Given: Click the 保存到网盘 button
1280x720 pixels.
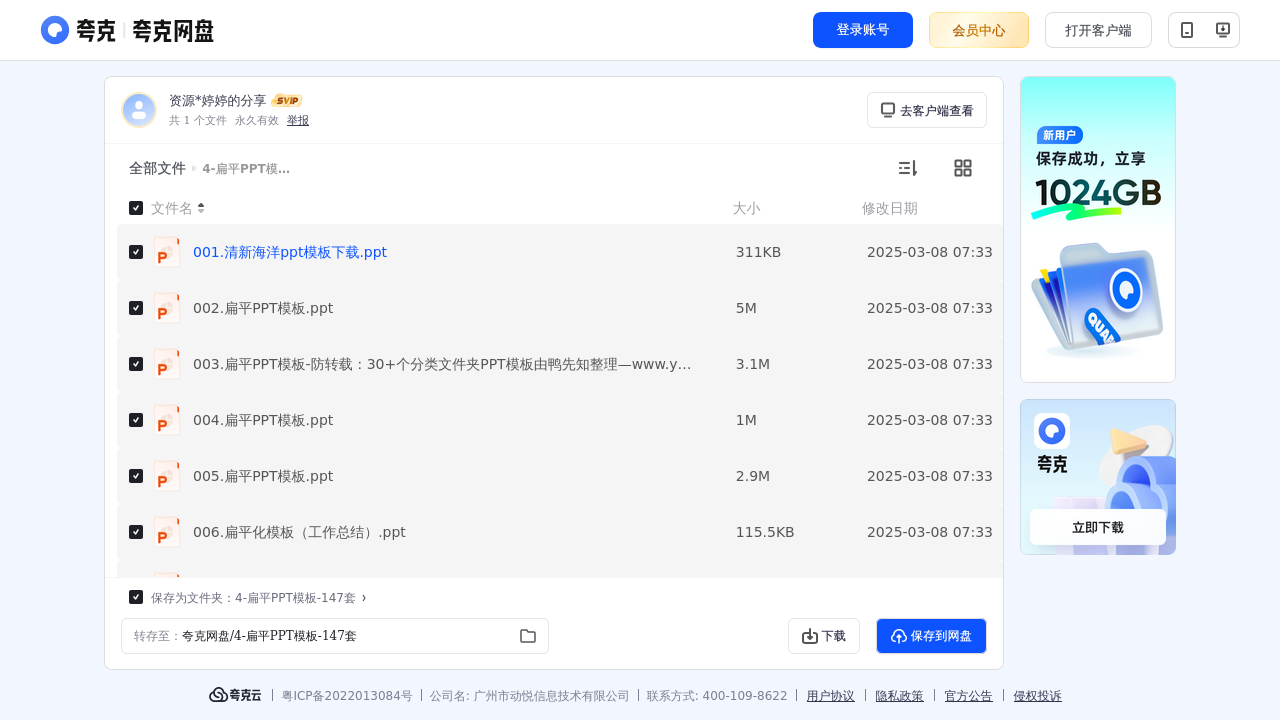Looking at the screenshot, I should pos(931,636).
